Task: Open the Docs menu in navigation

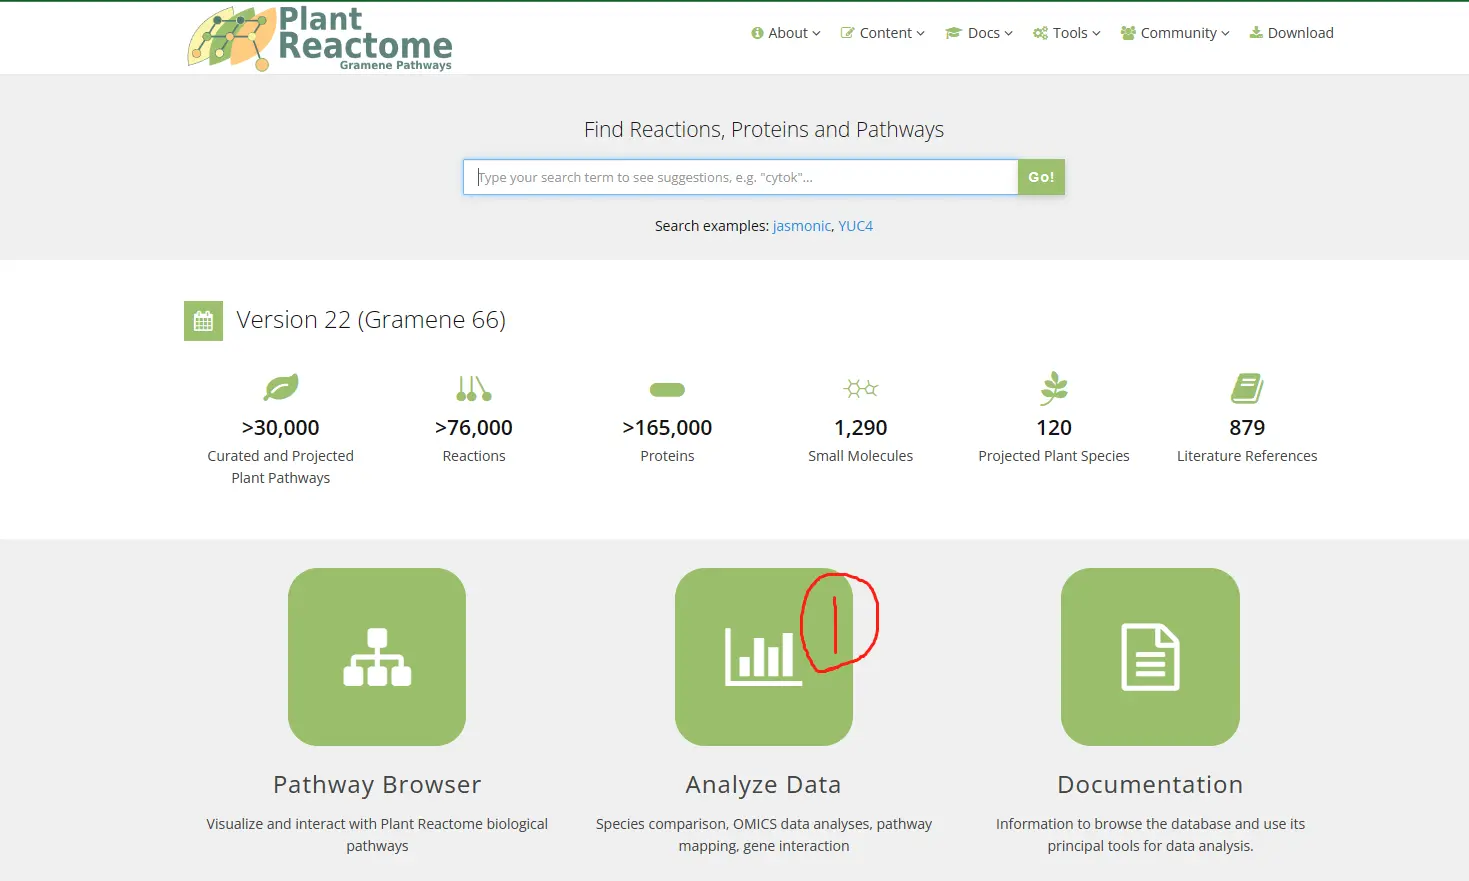Action: point(980,33)
